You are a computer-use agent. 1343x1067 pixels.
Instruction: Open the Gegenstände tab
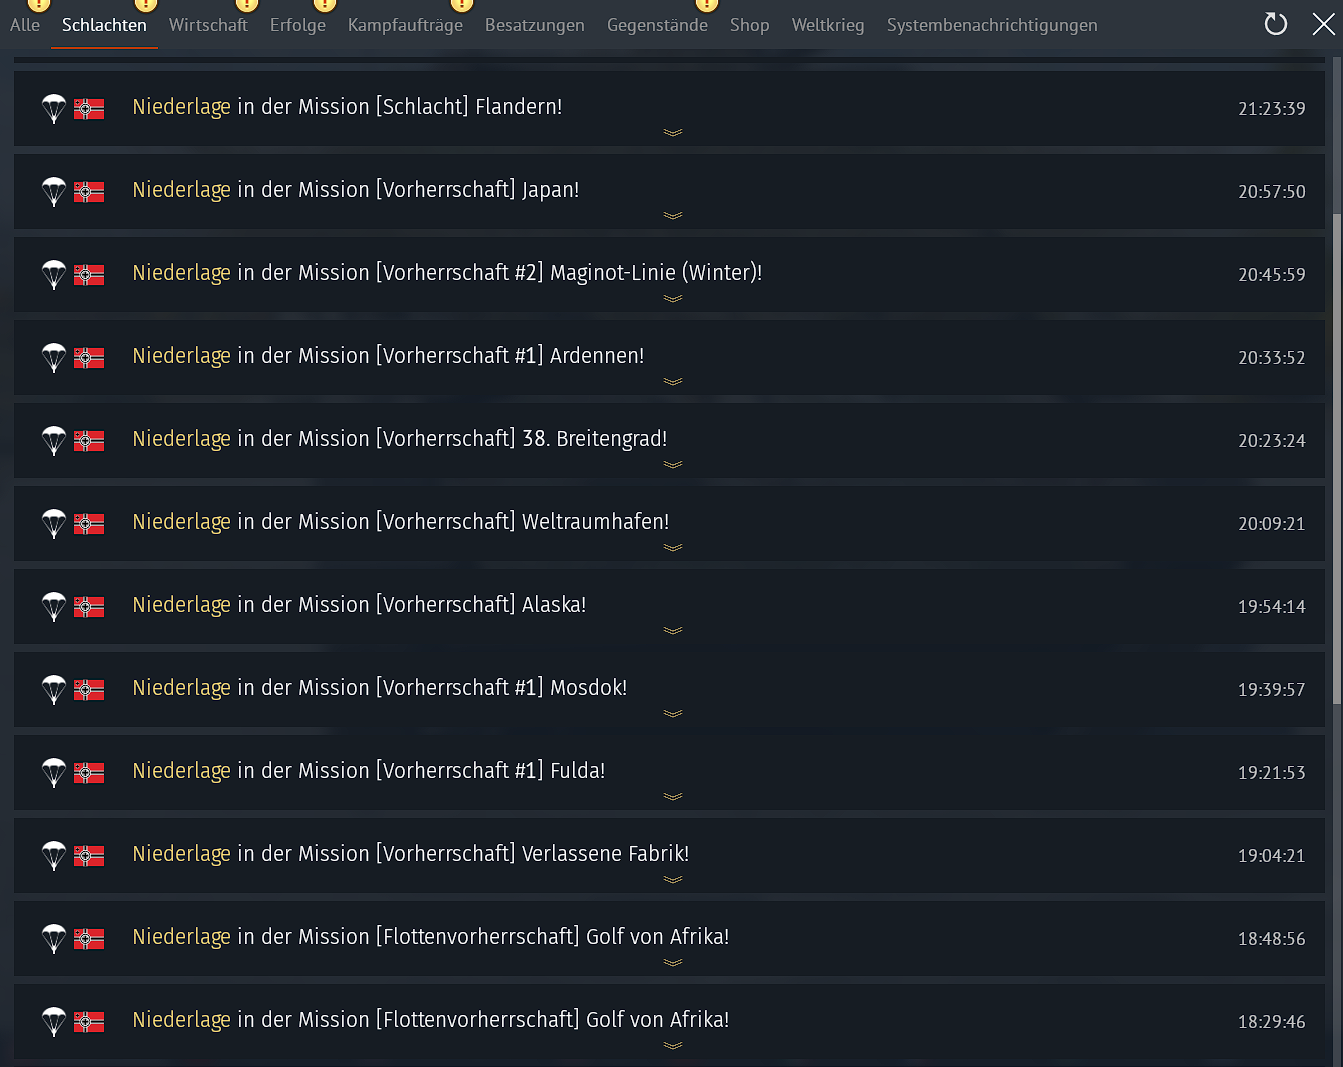point(657,25)
